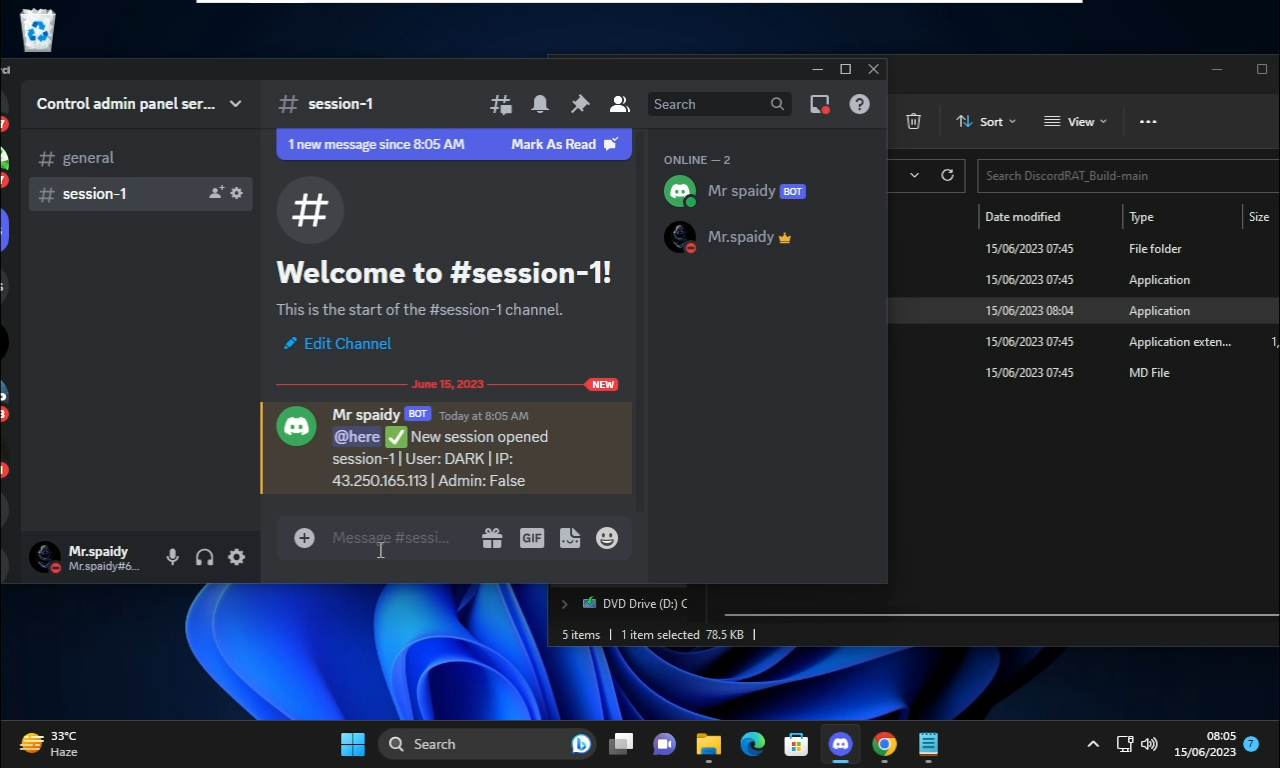Click delete trash icon in File Explorer
1280x768 pixels.
click(913, 121)
